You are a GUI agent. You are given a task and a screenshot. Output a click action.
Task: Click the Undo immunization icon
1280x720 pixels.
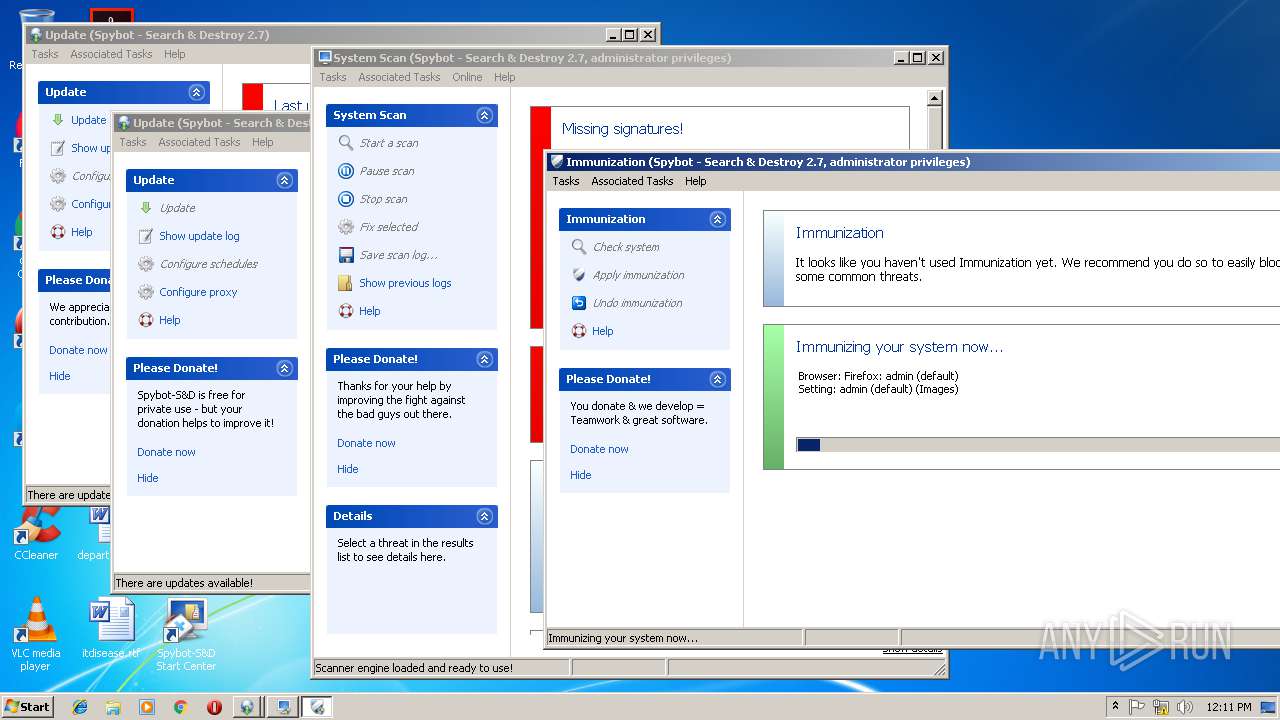pyautogui.click(x=579, y=303)
